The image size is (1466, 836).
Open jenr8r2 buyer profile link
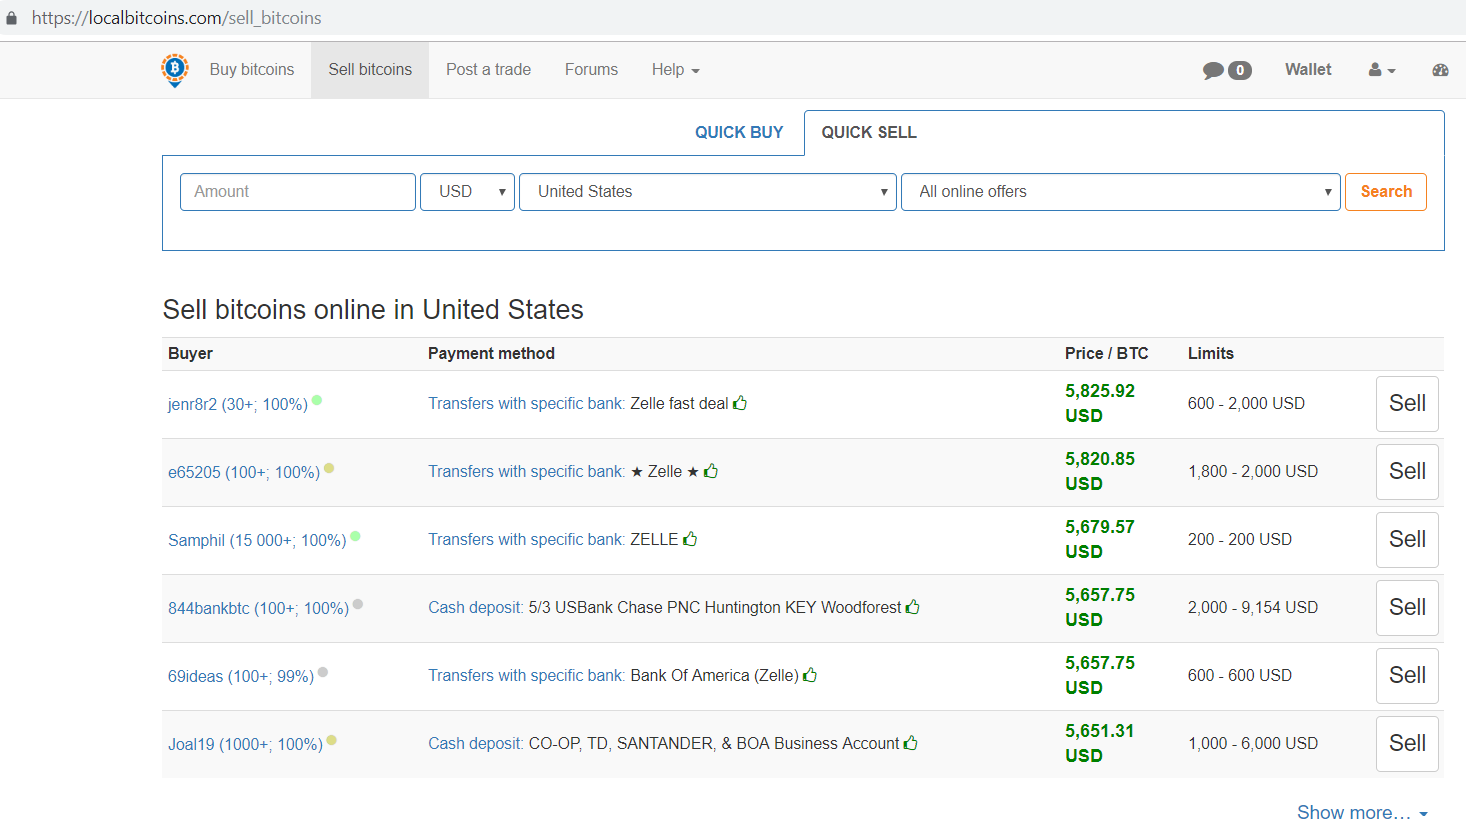click(x=238, y=404)
